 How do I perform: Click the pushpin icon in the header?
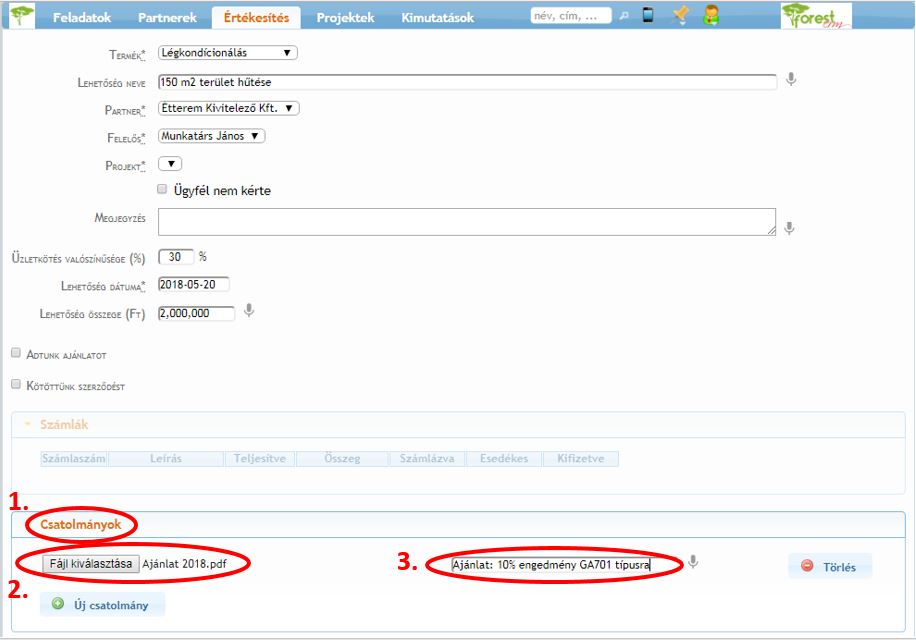pyautogui.click(x=680, y=15)
